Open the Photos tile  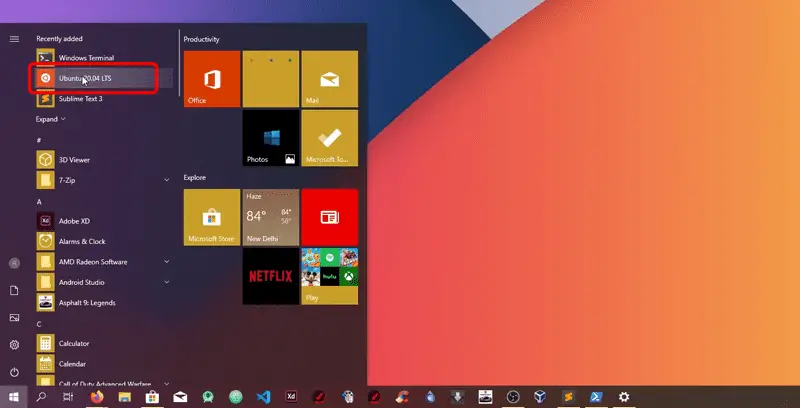coord(270,138)
